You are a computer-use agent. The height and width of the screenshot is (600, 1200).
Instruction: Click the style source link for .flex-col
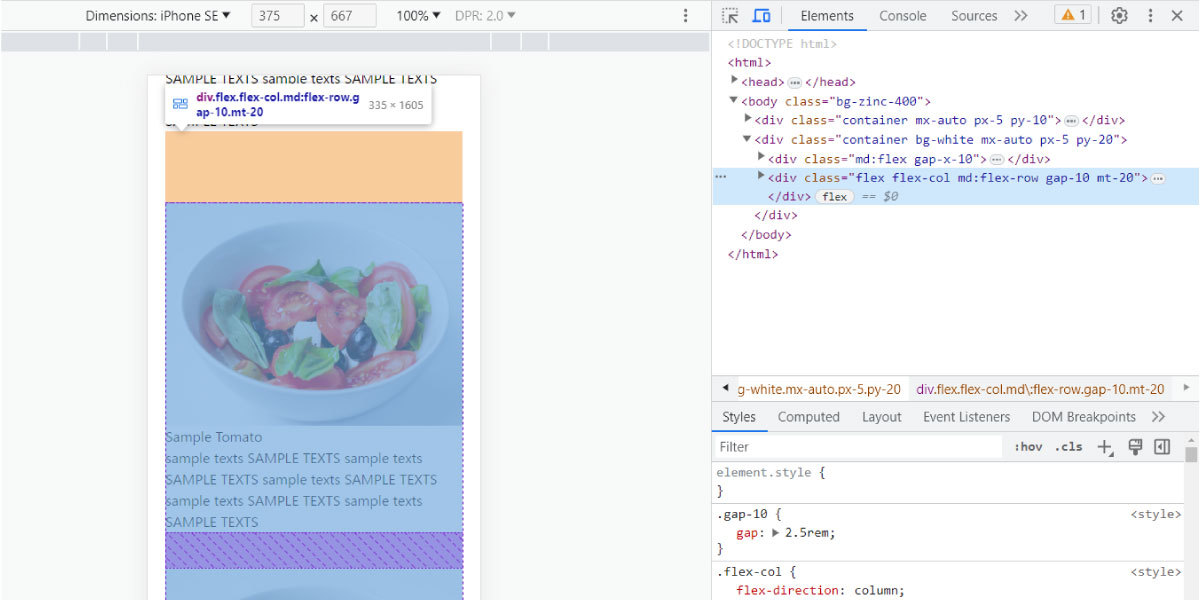1155,572
